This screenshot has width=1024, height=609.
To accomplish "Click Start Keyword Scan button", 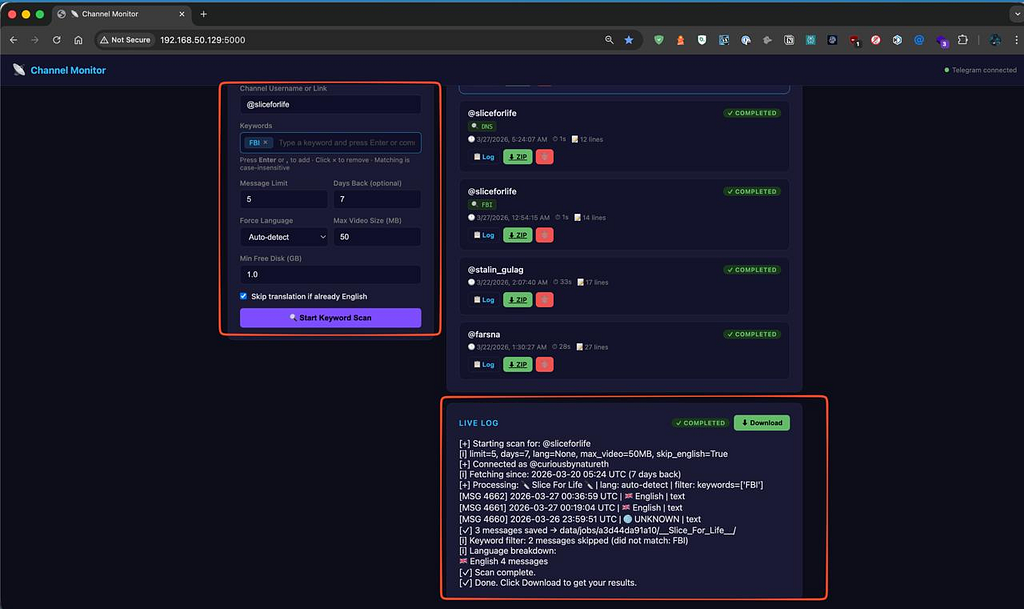I will [330, 318].
